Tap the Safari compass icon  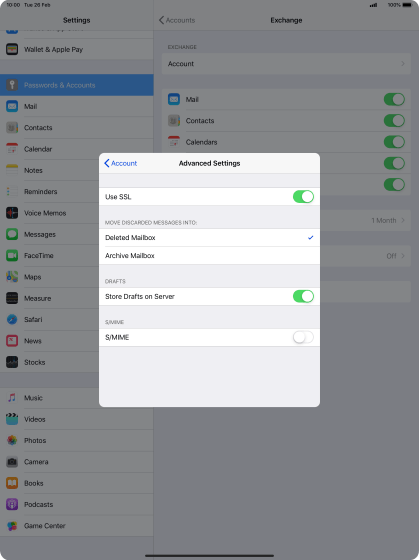coord(12,319)
